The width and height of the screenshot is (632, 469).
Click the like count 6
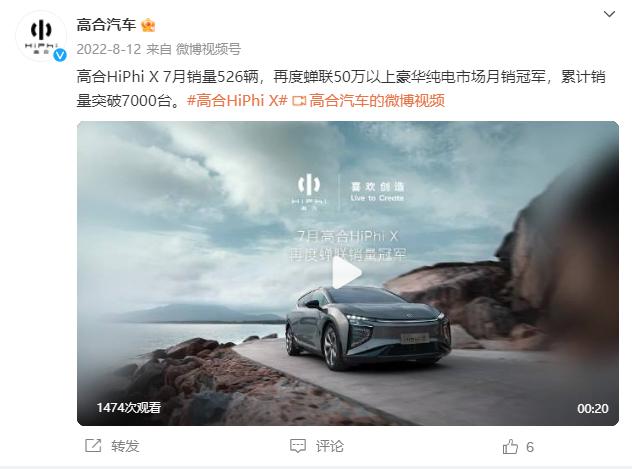(530, 447)
